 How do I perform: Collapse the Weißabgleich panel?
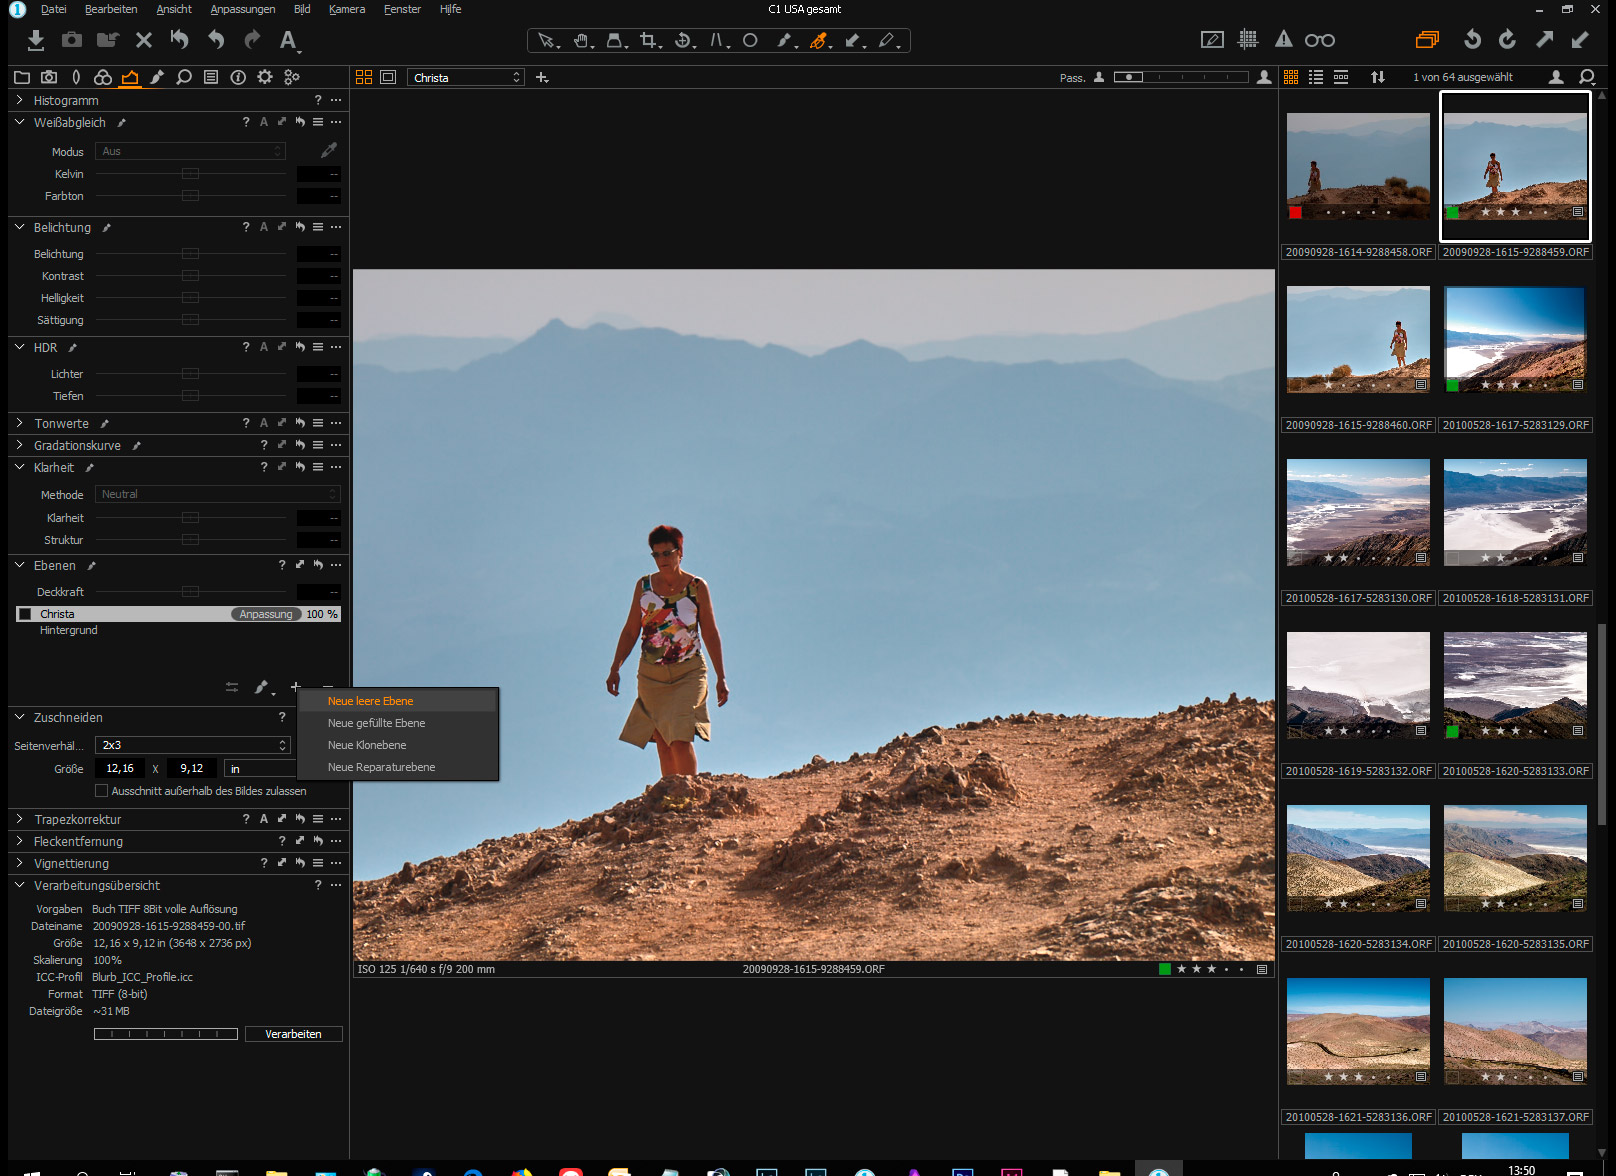coord(19,122)
